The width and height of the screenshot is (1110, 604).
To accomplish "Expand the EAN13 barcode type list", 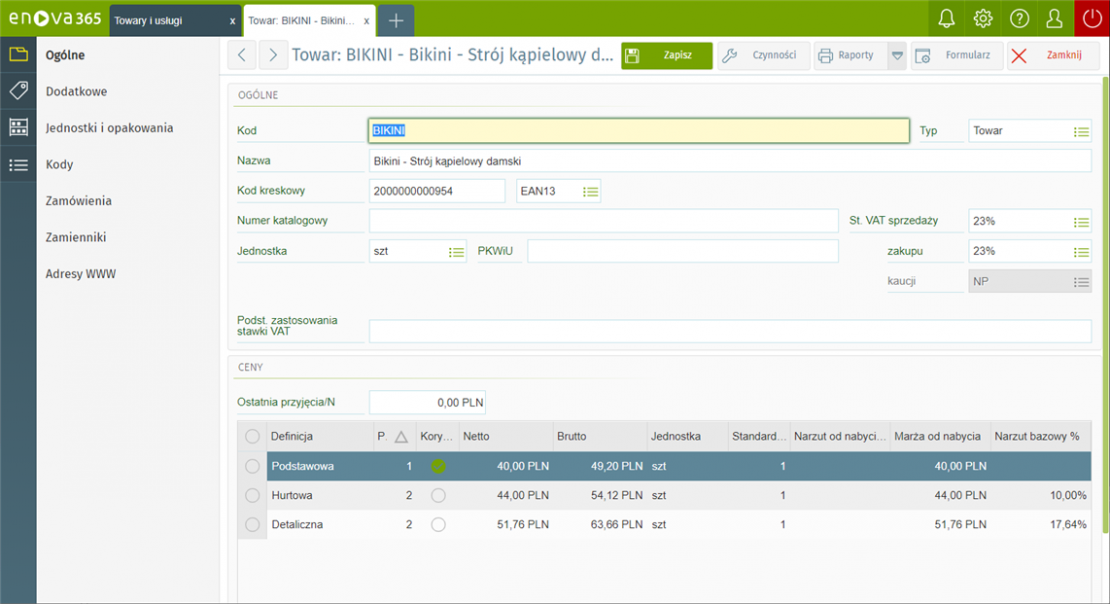I will [591, 191].
